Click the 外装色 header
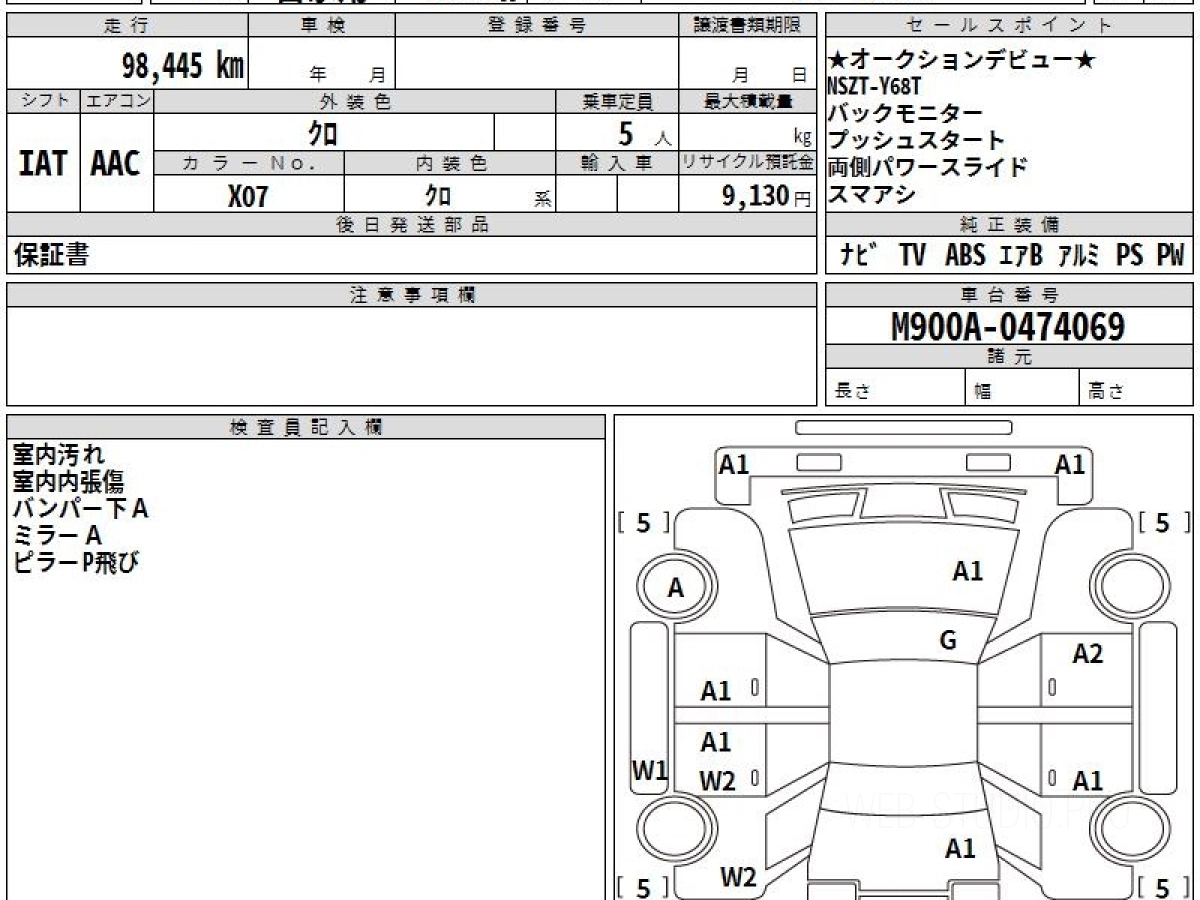Screen dimensions: 1200x900 click(x=355, y=101)
